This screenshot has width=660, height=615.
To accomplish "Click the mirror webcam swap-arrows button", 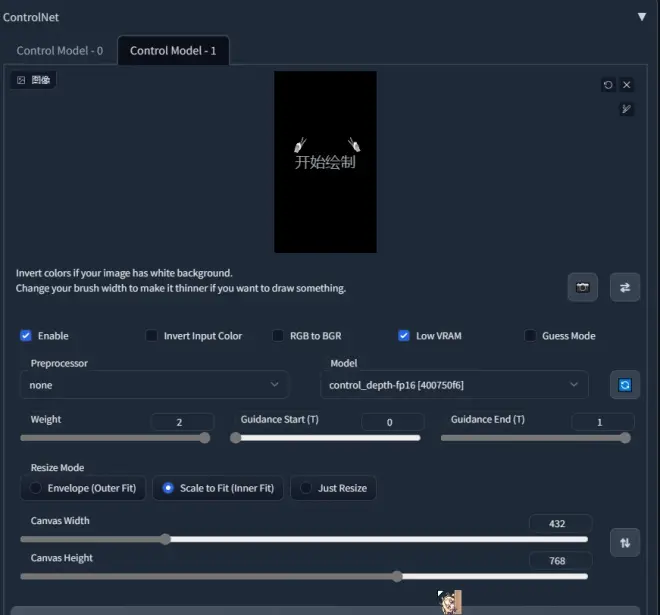I will pos(625,287).
